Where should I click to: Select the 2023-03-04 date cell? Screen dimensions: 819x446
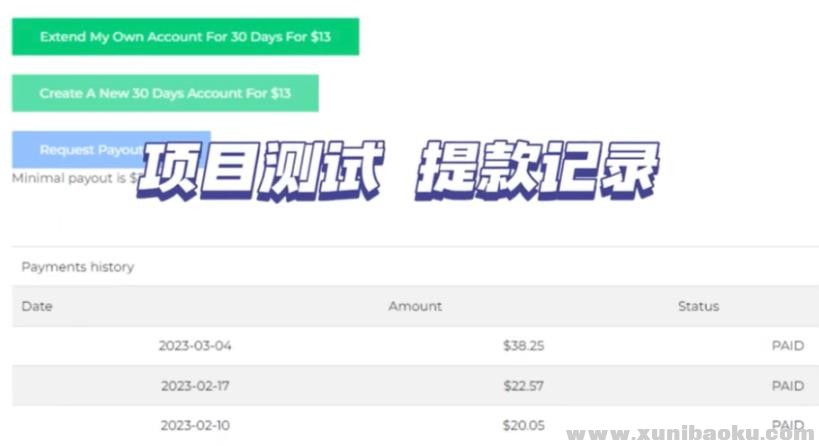pyautogui.click(x=195, y=346)
